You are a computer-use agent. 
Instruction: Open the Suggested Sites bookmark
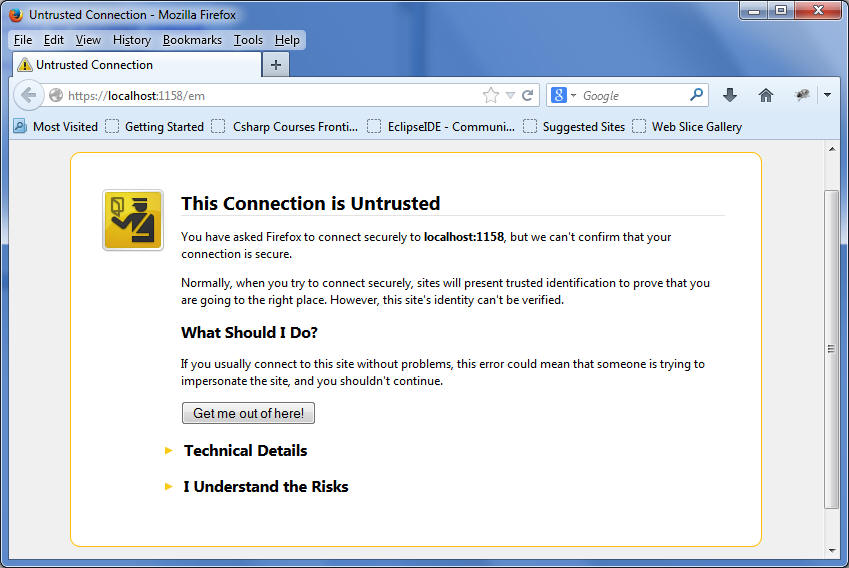coord(574,127)
